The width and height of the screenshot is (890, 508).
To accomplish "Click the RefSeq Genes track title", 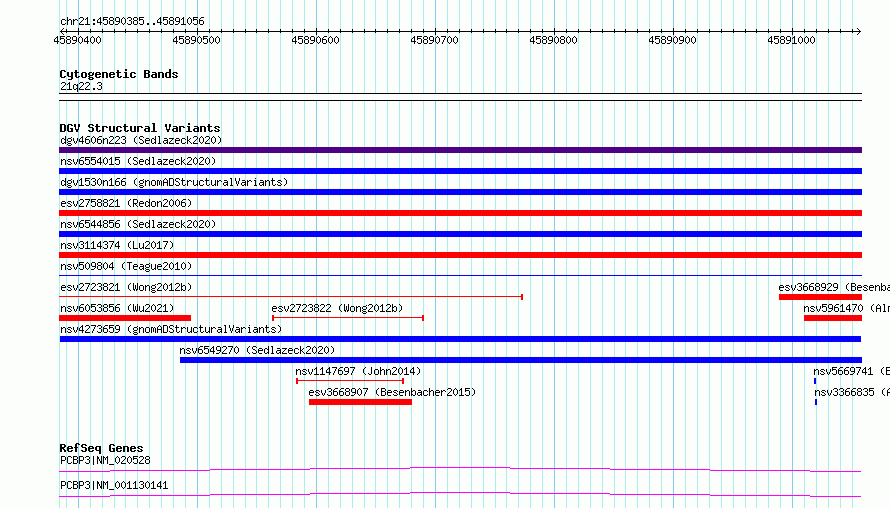I will (101, 448).
